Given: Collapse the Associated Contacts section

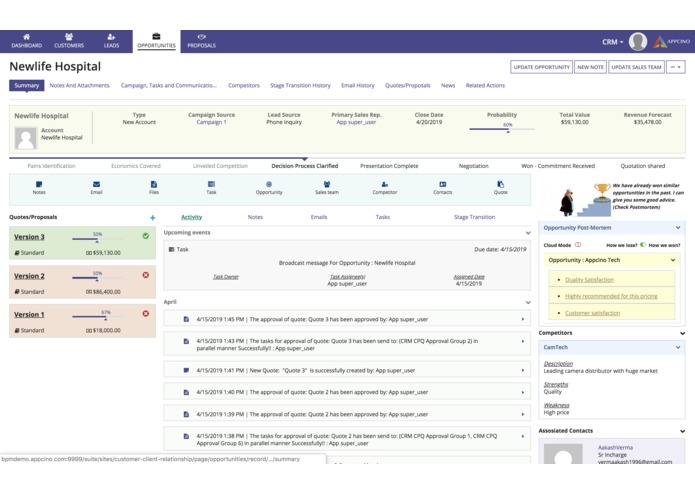Looking at the screenshot, I should point(682,431).
